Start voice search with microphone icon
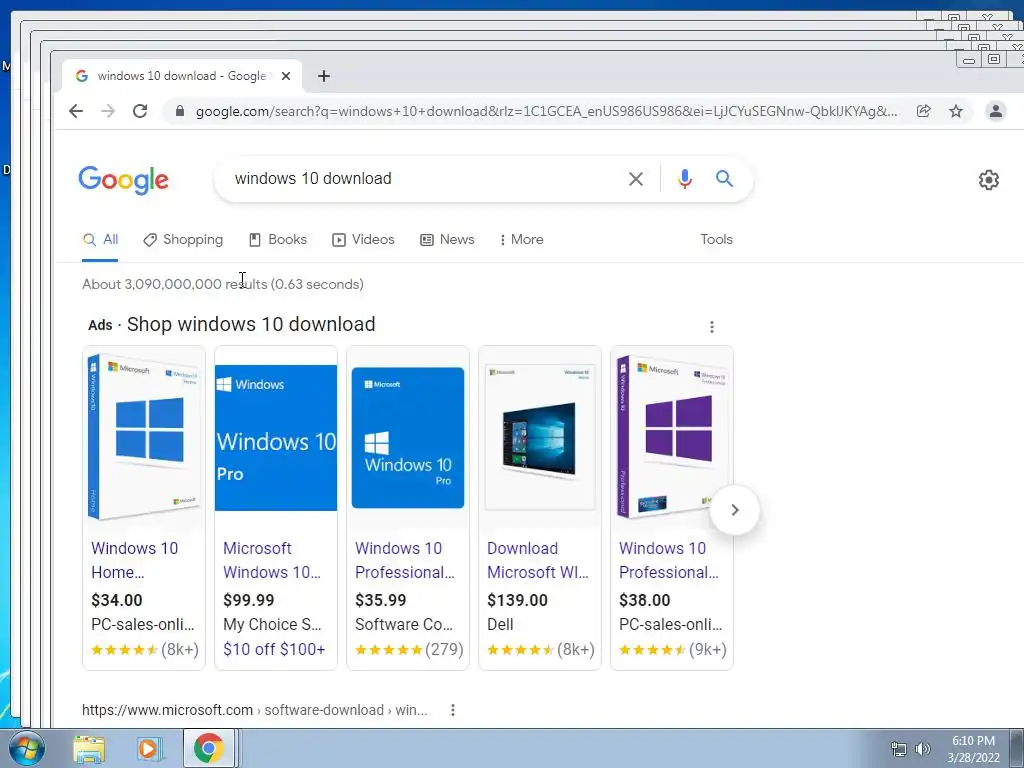This screenshot has height=768, width=1024. (x=684, y=179)
